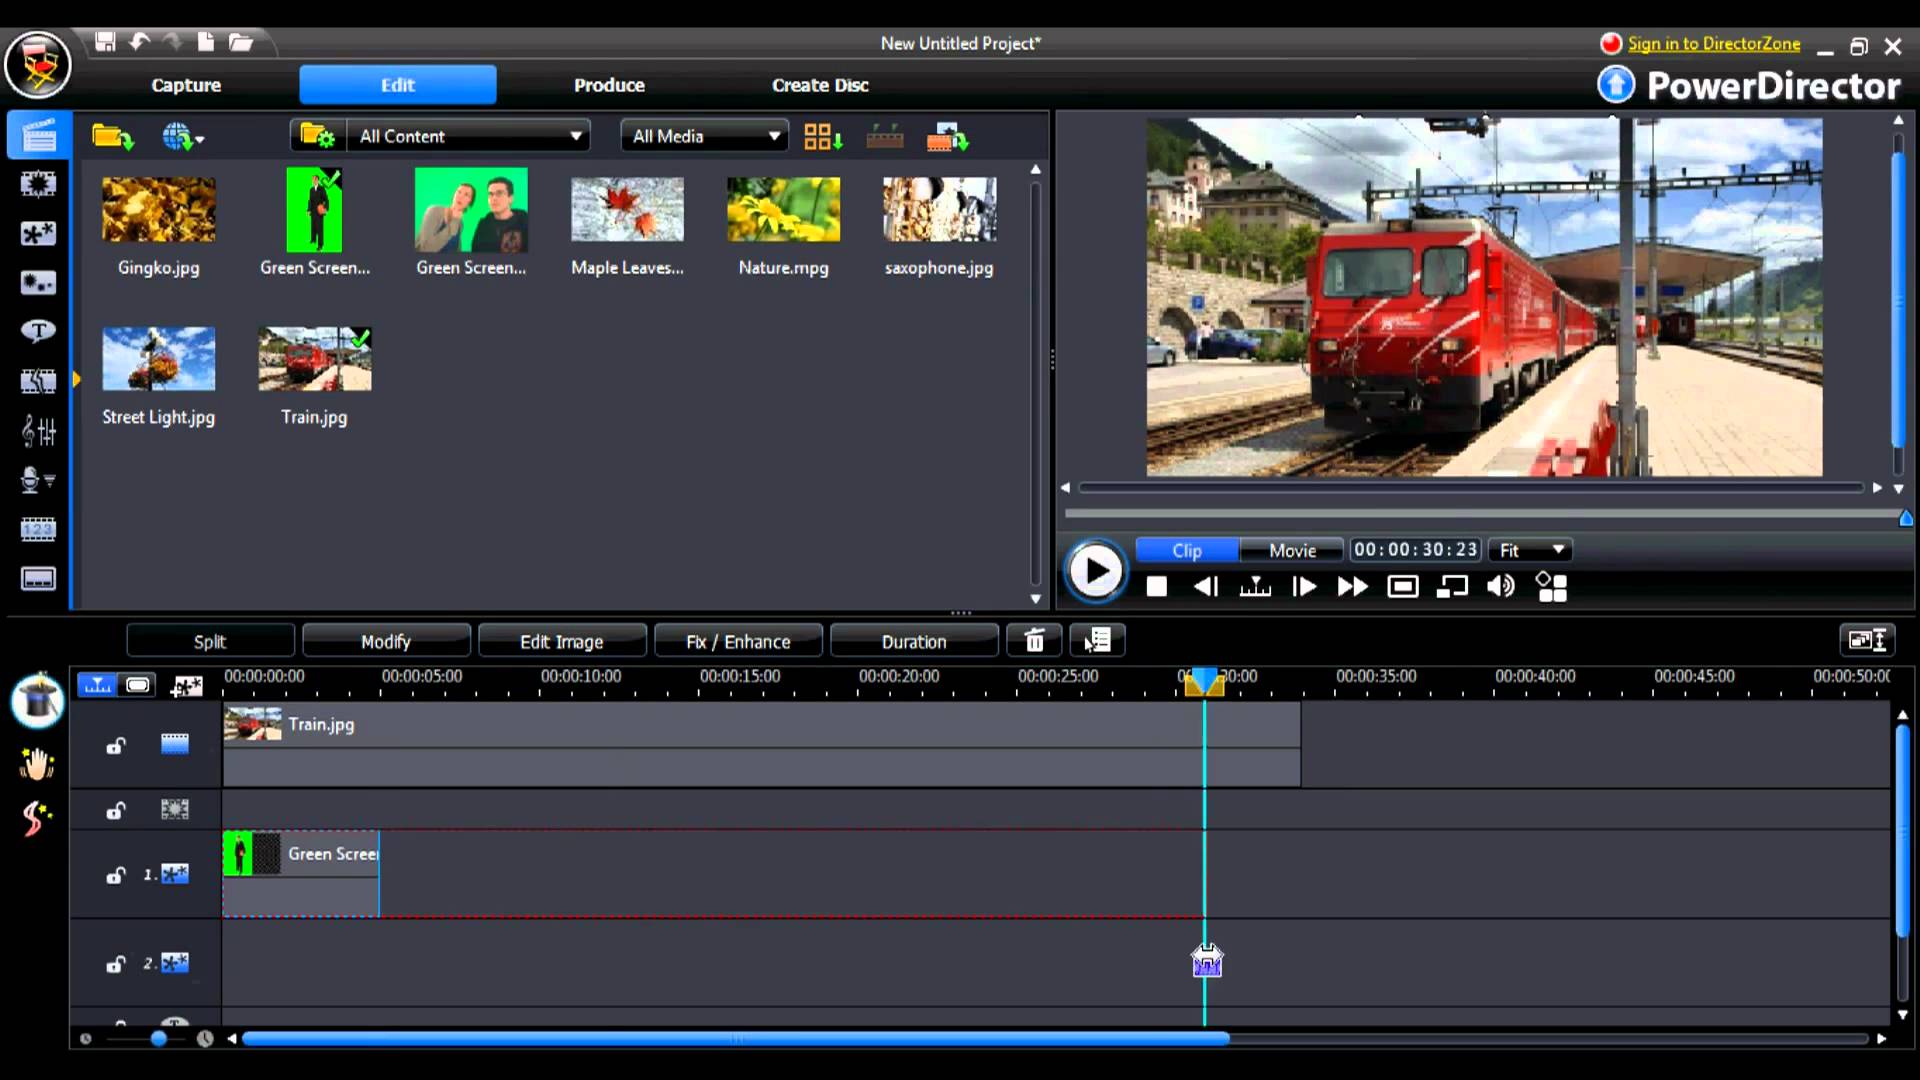Go to the Create Disc tab
The height and width of the screenshot is (1080, 1920).
(820, 85)
